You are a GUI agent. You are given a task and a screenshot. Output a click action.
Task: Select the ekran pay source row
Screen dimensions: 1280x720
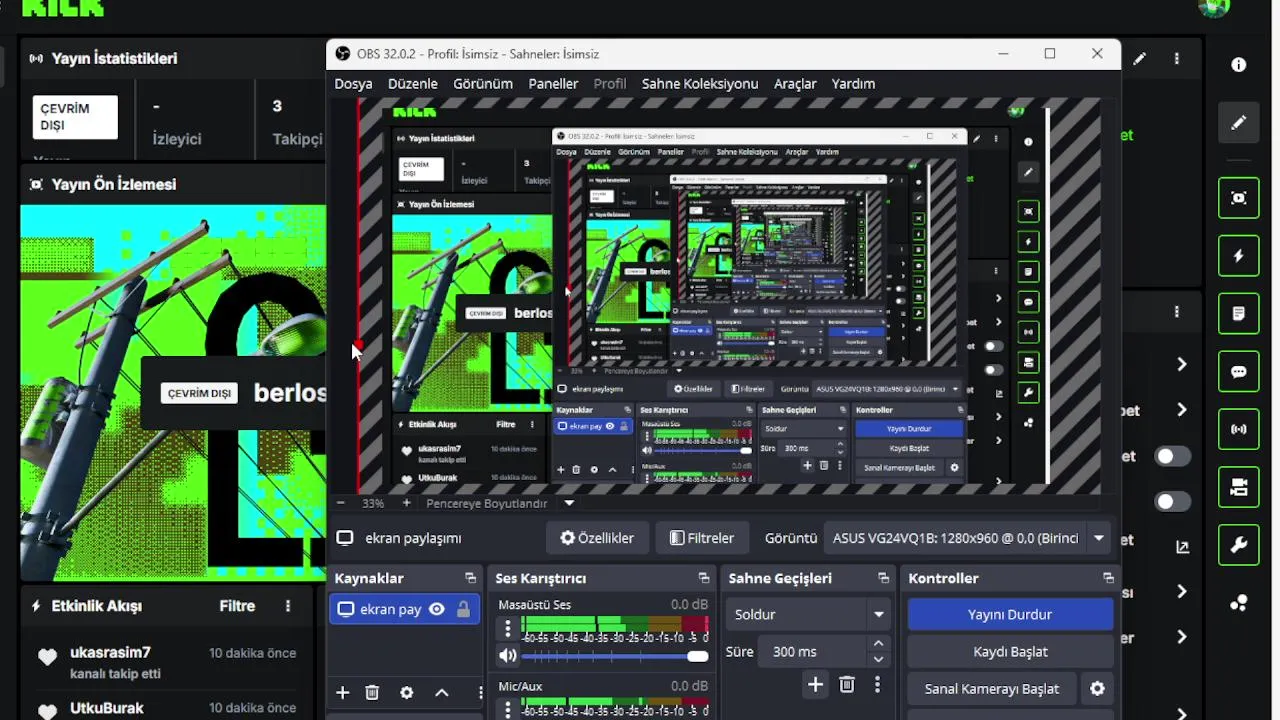[404, 609]
